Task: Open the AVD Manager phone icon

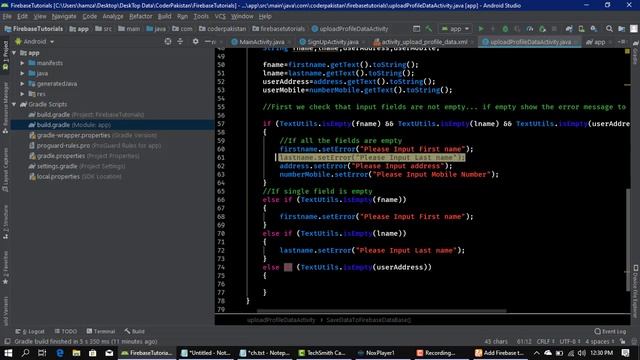Action: (x=581, y=29)
